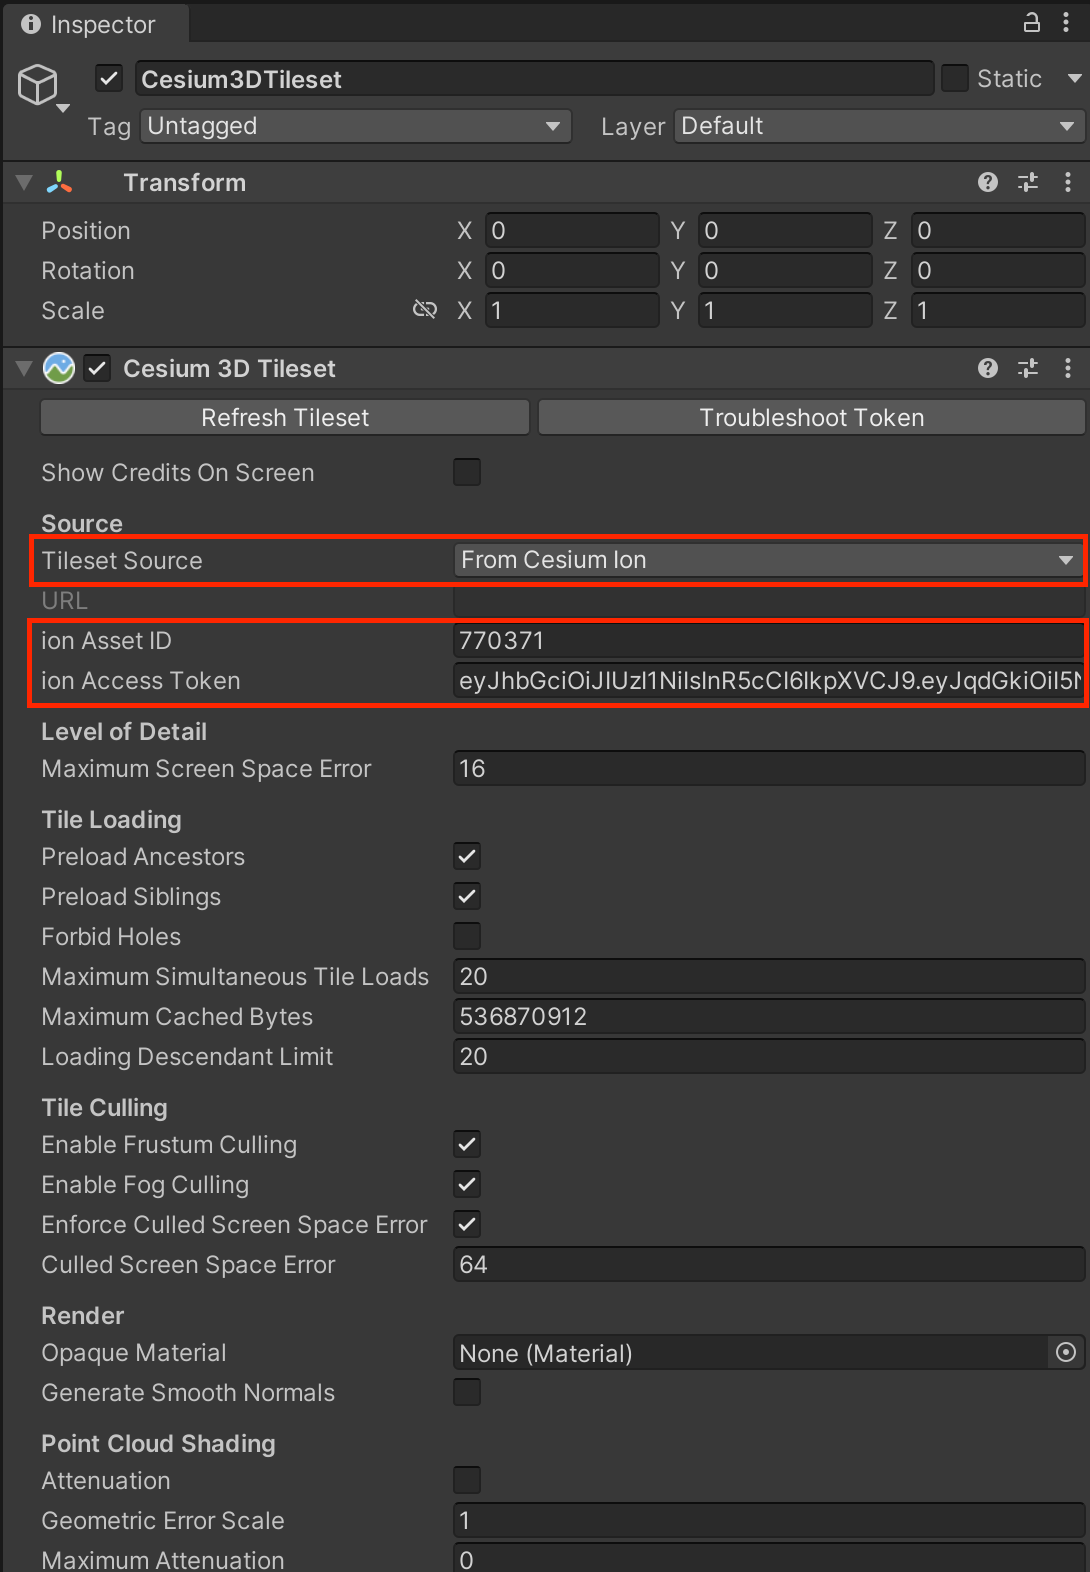Click the Refresh Tileset button
This screenshot has width=1090, height=1572.
285,418
